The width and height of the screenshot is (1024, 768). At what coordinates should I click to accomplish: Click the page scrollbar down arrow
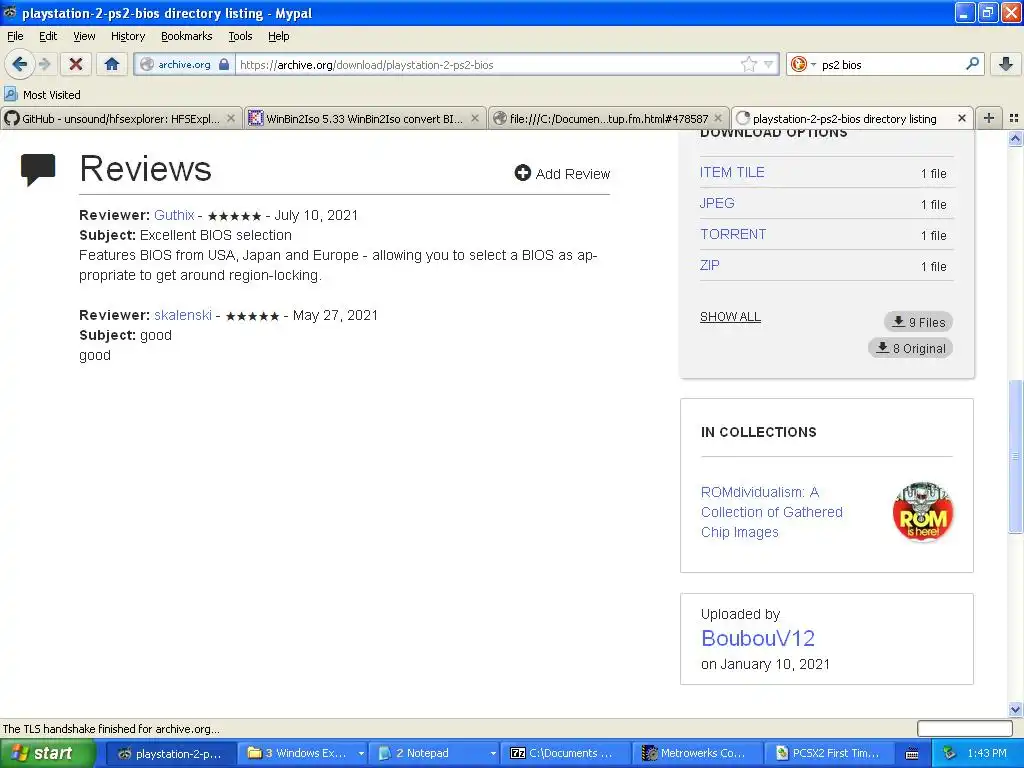1016,709
